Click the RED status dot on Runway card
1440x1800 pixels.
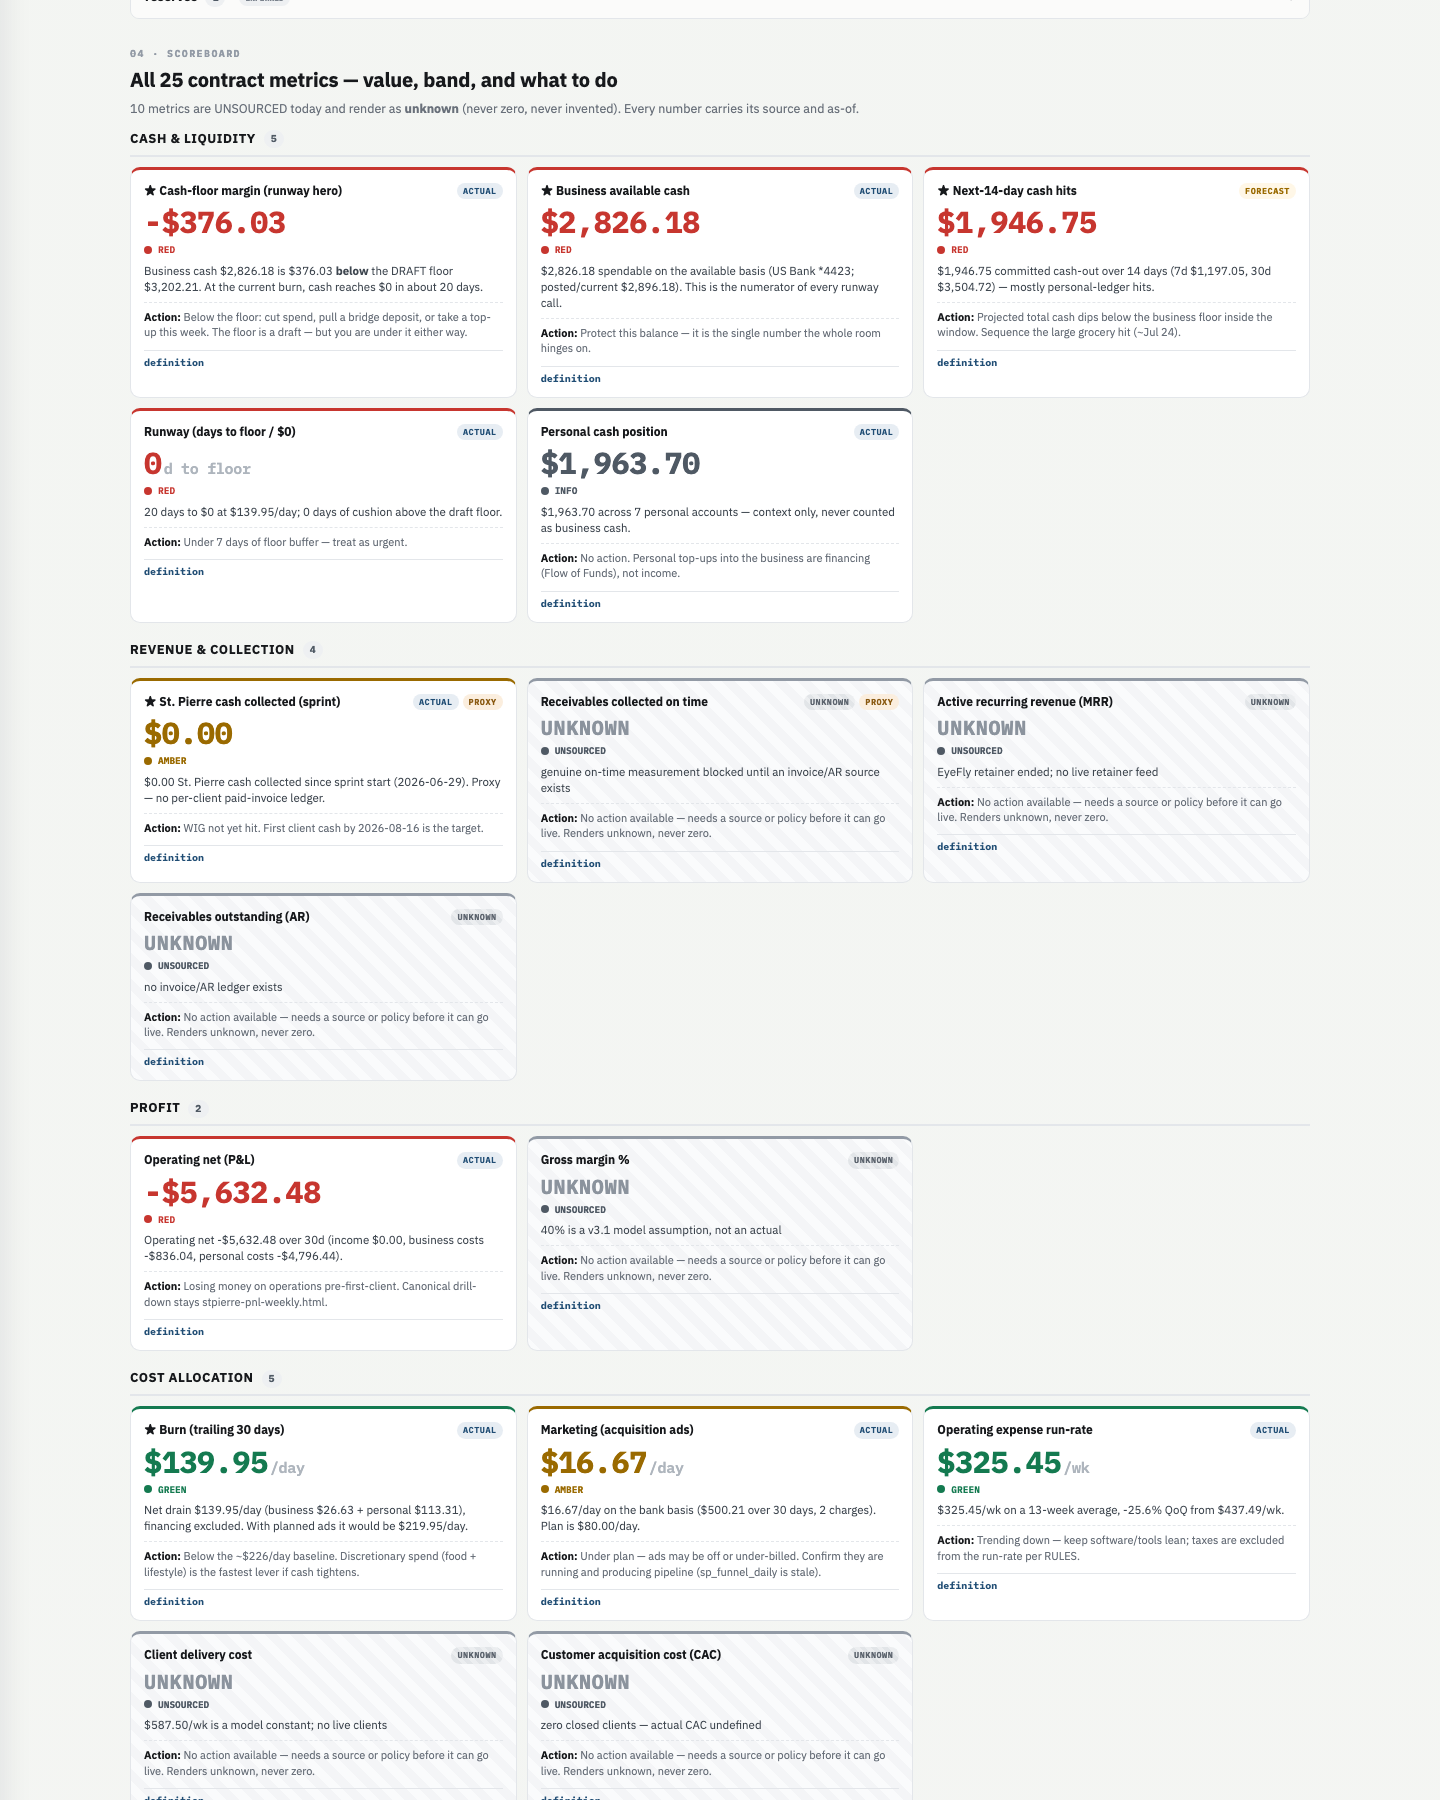(x=148, y=491)
